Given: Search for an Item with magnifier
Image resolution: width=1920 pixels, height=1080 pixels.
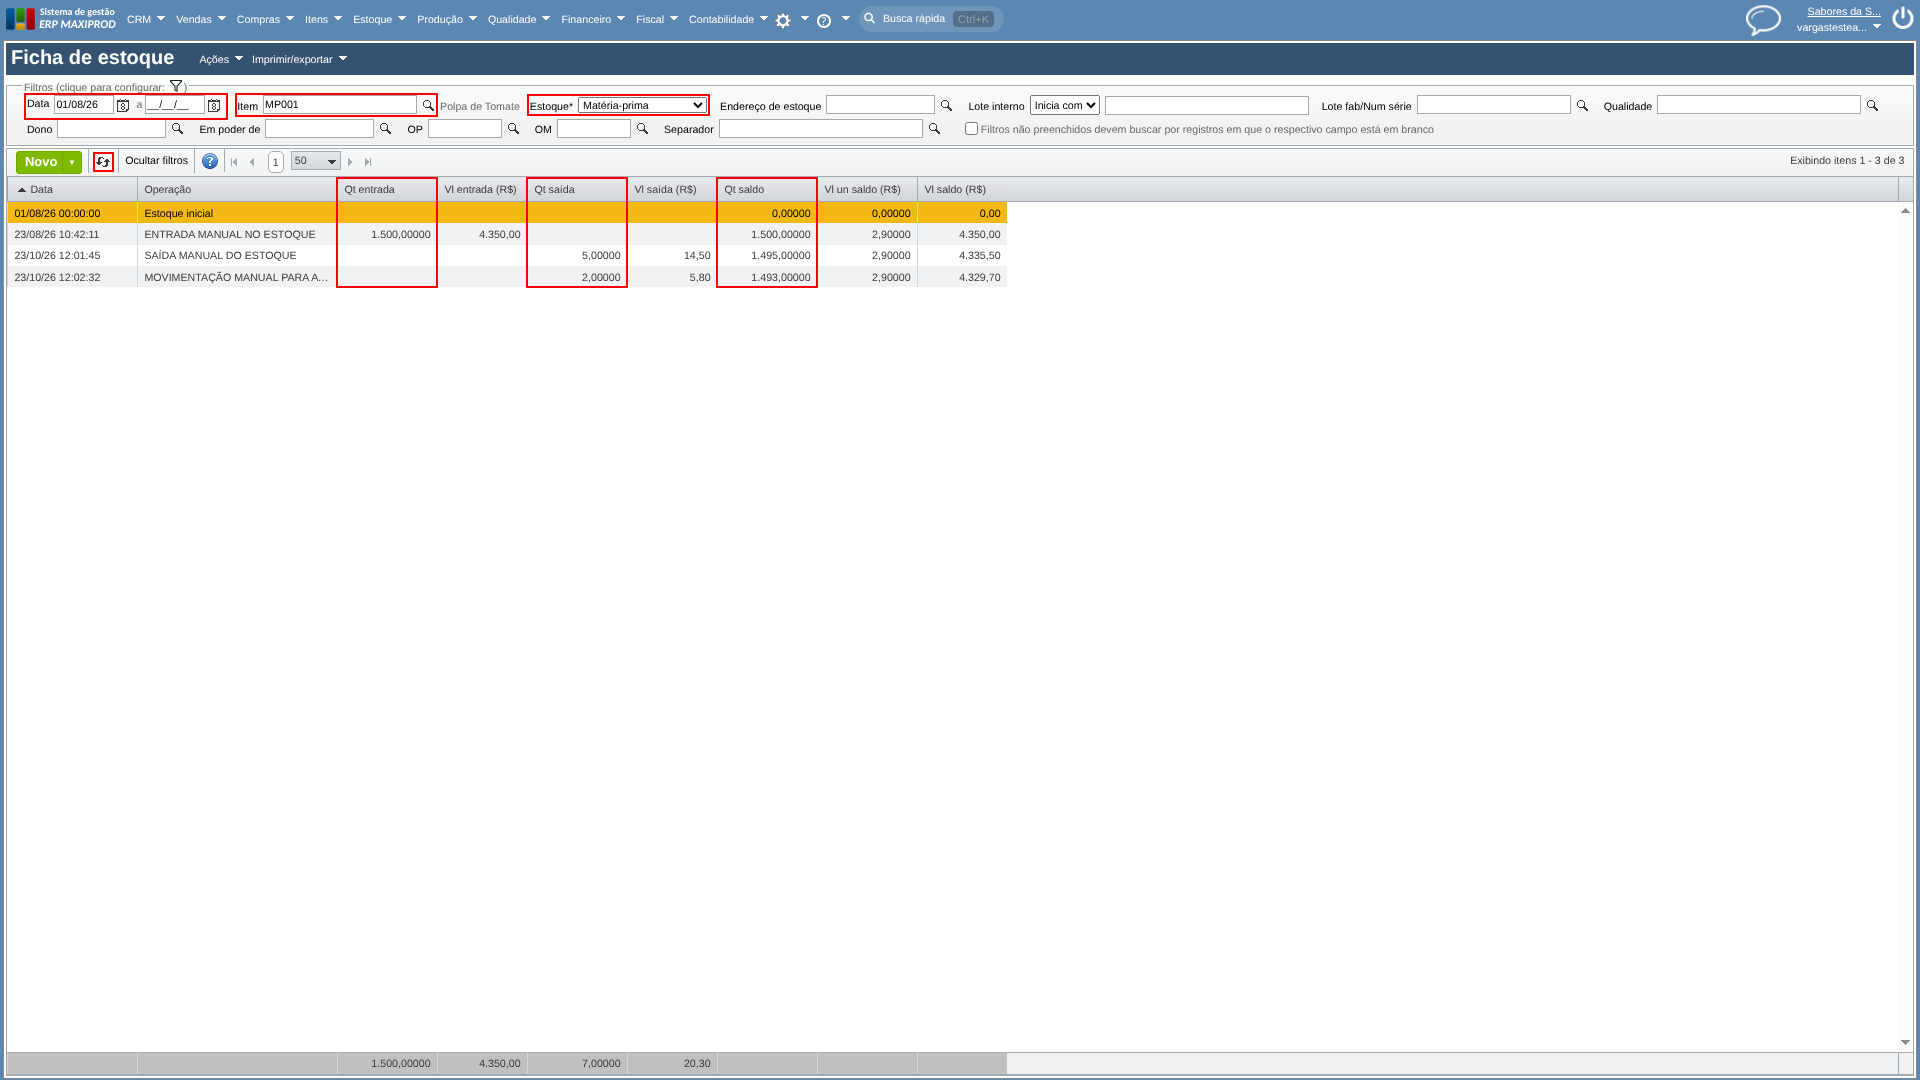Looking at the screenshot, I should 428,105.
